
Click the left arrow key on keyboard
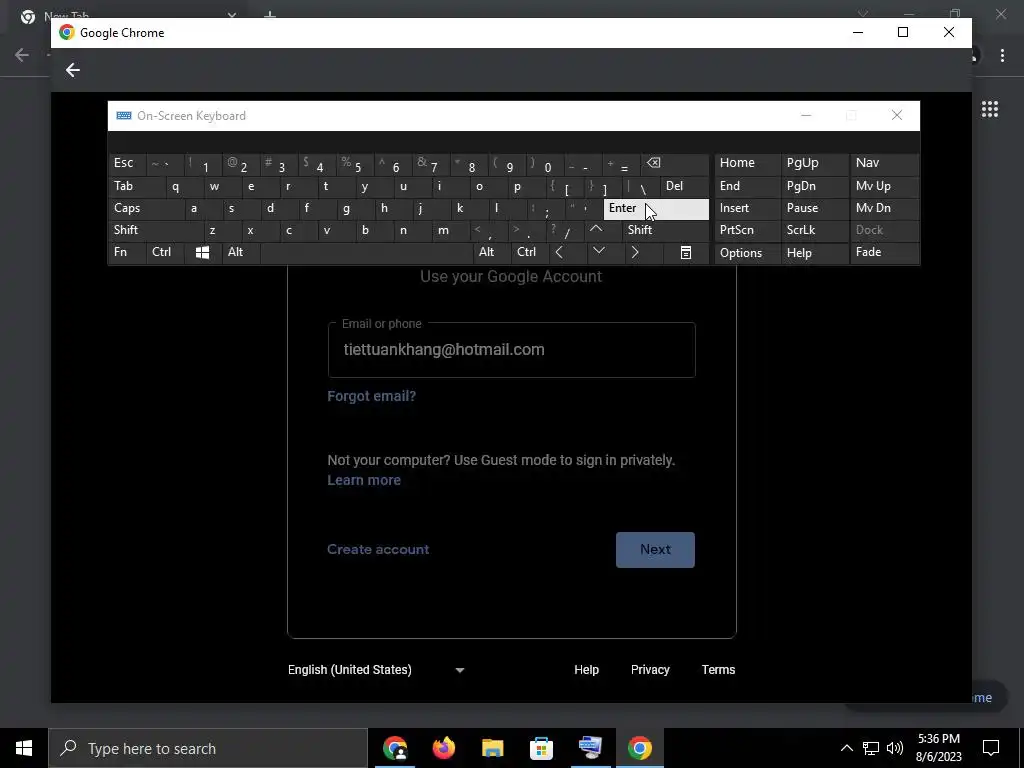[559, 253]
